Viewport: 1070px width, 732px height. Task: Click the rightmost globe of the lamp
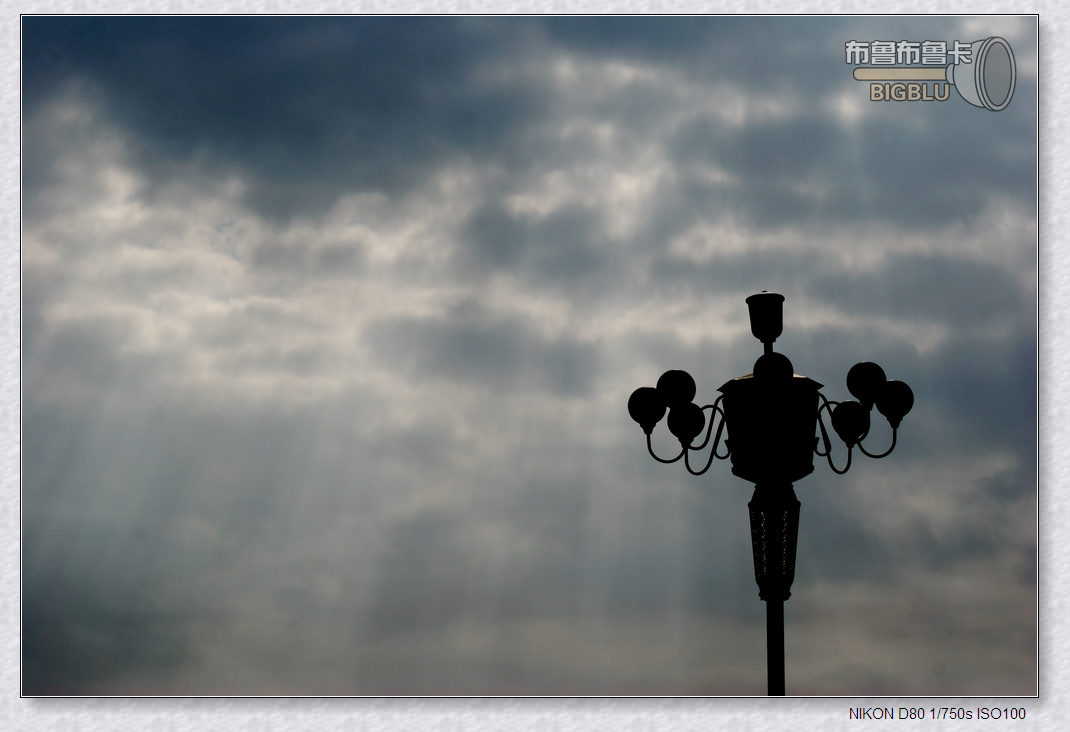pos(894,399)
